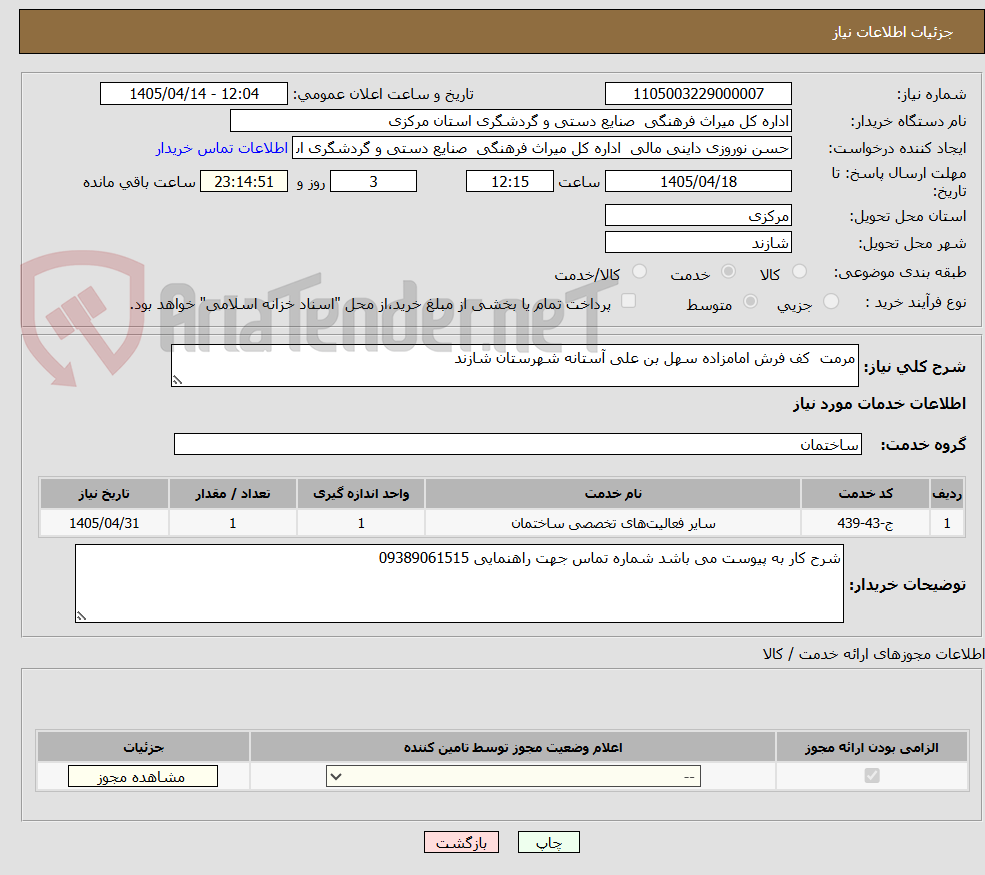
Task: Click the general need description textarea
Action: point(514,365)
